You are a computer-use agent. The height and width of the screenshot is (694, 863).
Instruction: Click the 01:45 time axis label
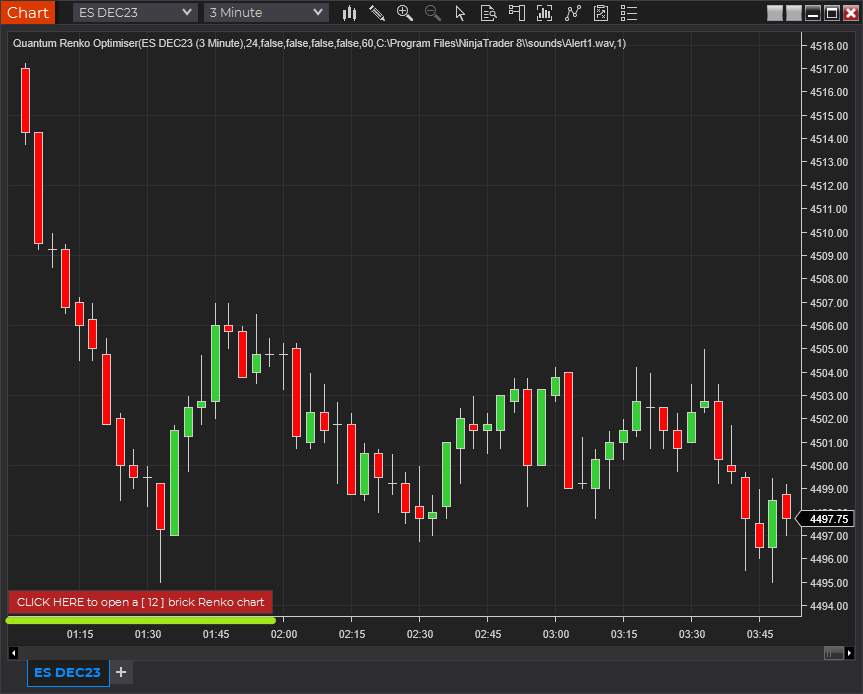pyautogui.click(x=216, y=634)
